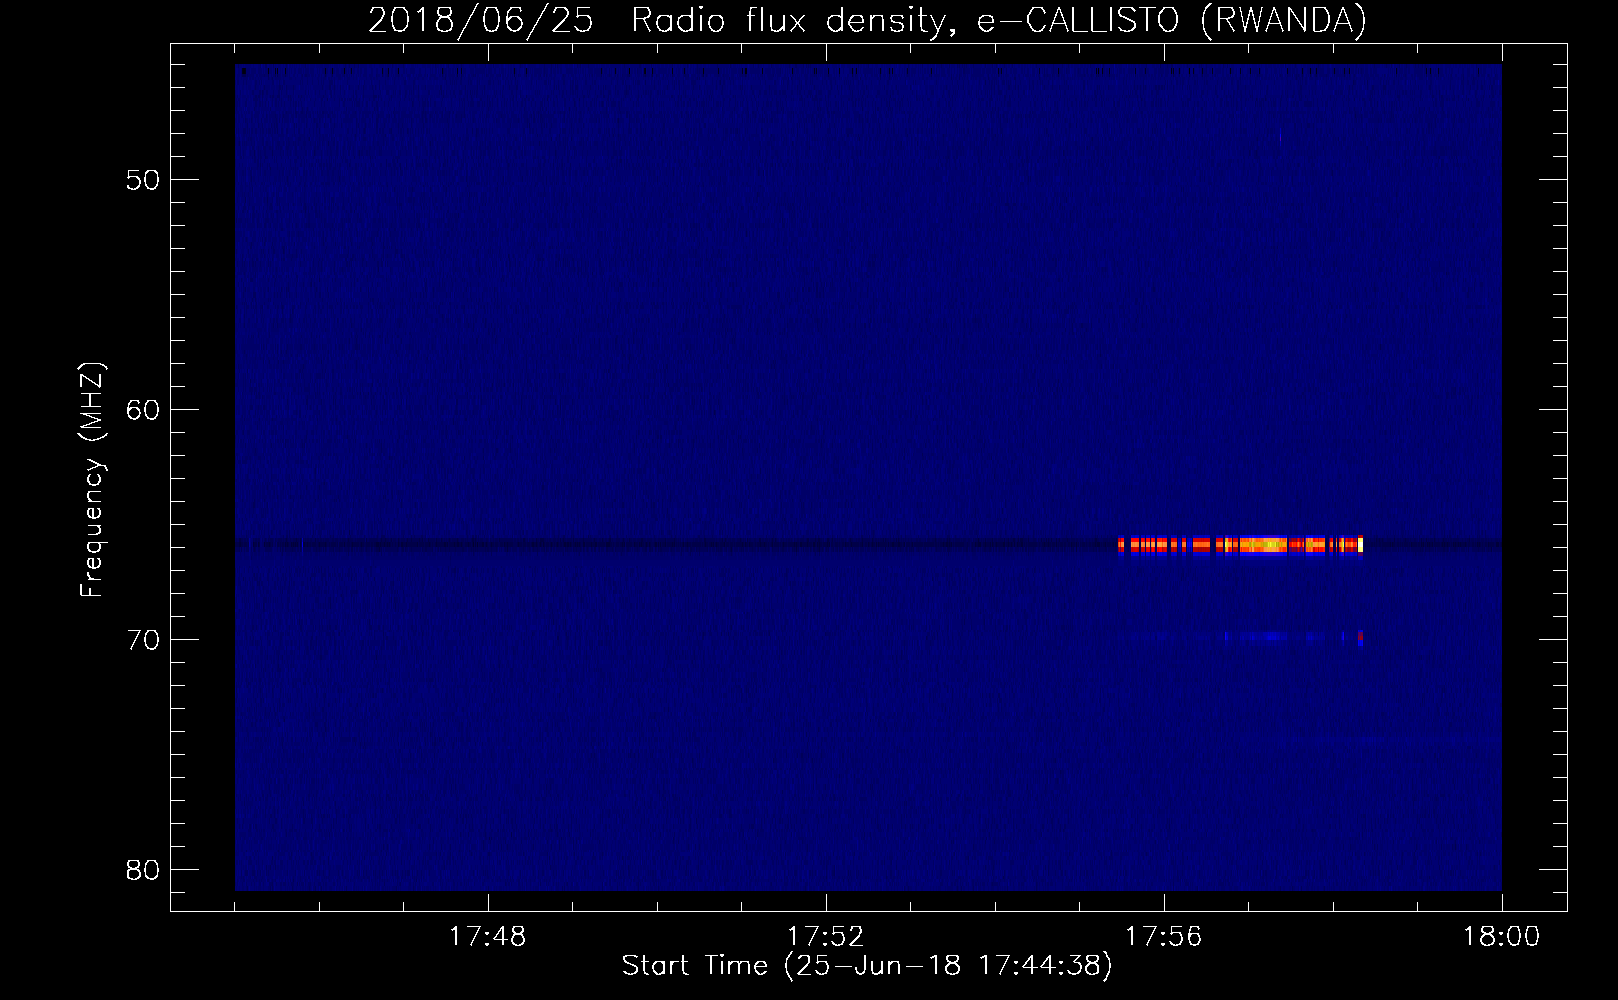Viewport: 1618px width, 1000px height.
Task: Click the 18:00 time tick label
Action: pos(1501,937)
